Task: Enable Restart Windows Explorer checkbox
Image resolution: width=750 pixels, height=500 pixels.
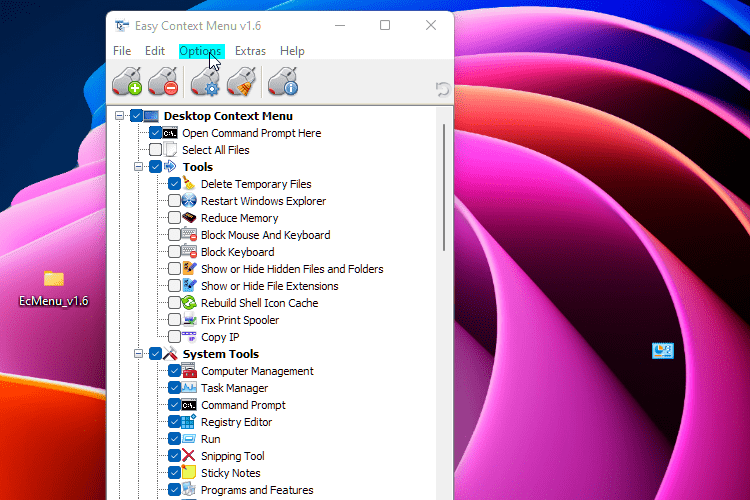Action: [x=174, y=200]
